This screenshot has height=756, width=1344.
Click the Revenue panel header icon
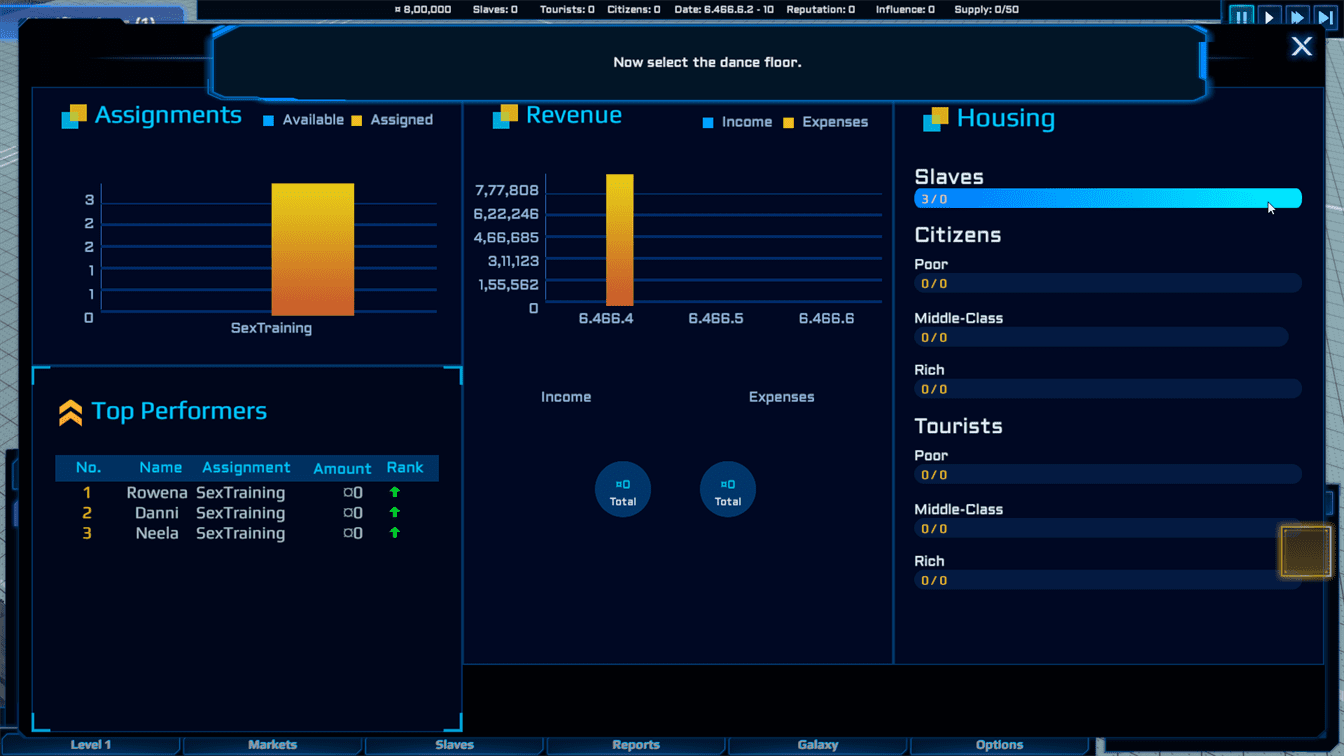click(505, 116)
